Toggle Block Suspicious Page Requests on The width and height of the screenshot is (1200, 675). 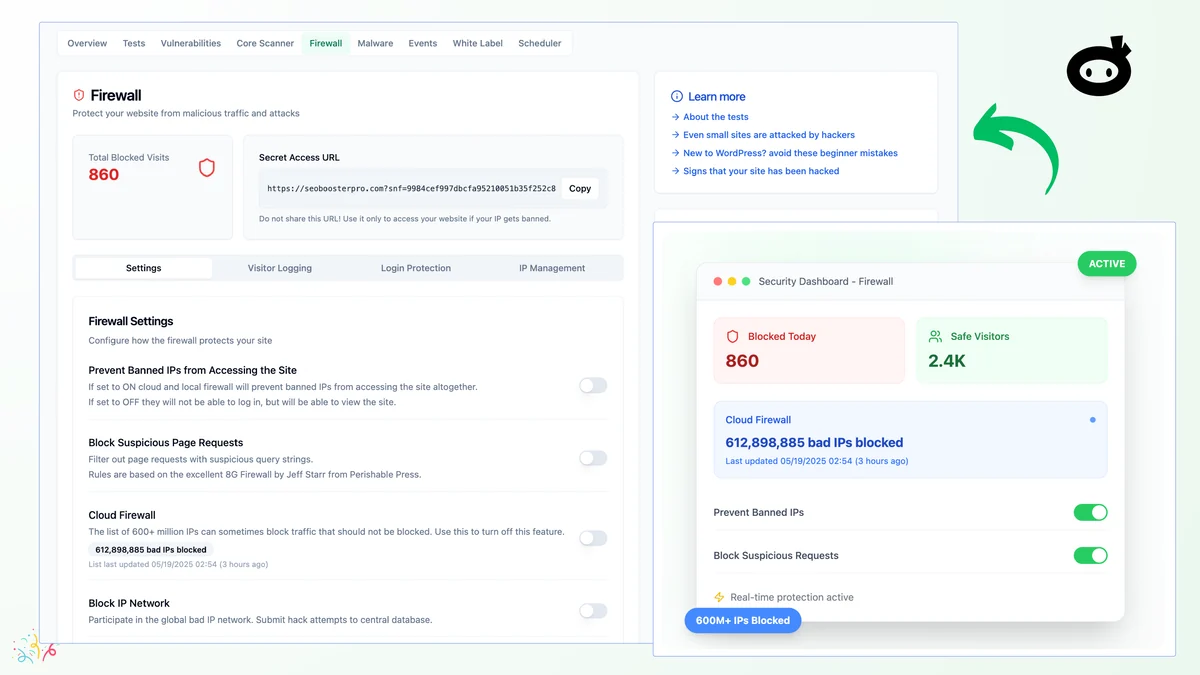tap(593, 457)
